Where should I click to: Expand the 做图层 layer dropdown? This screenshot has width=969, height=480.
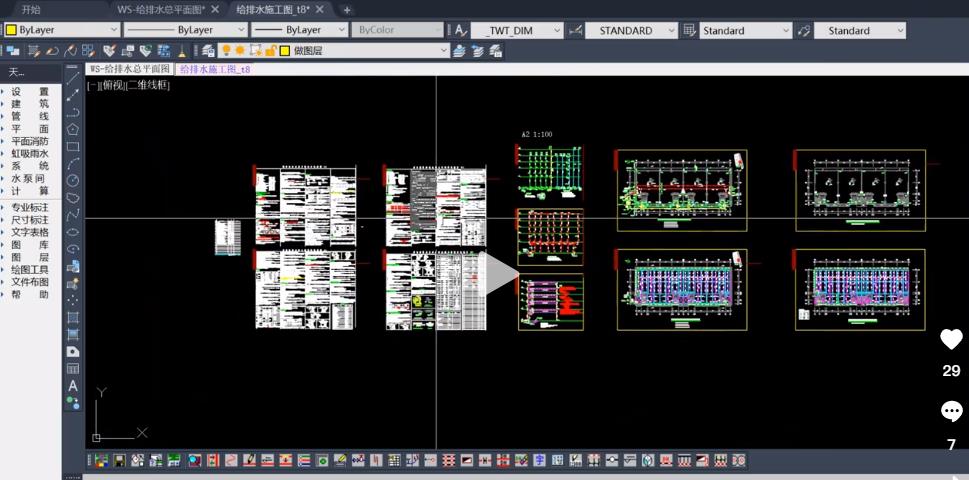point(444,50)
